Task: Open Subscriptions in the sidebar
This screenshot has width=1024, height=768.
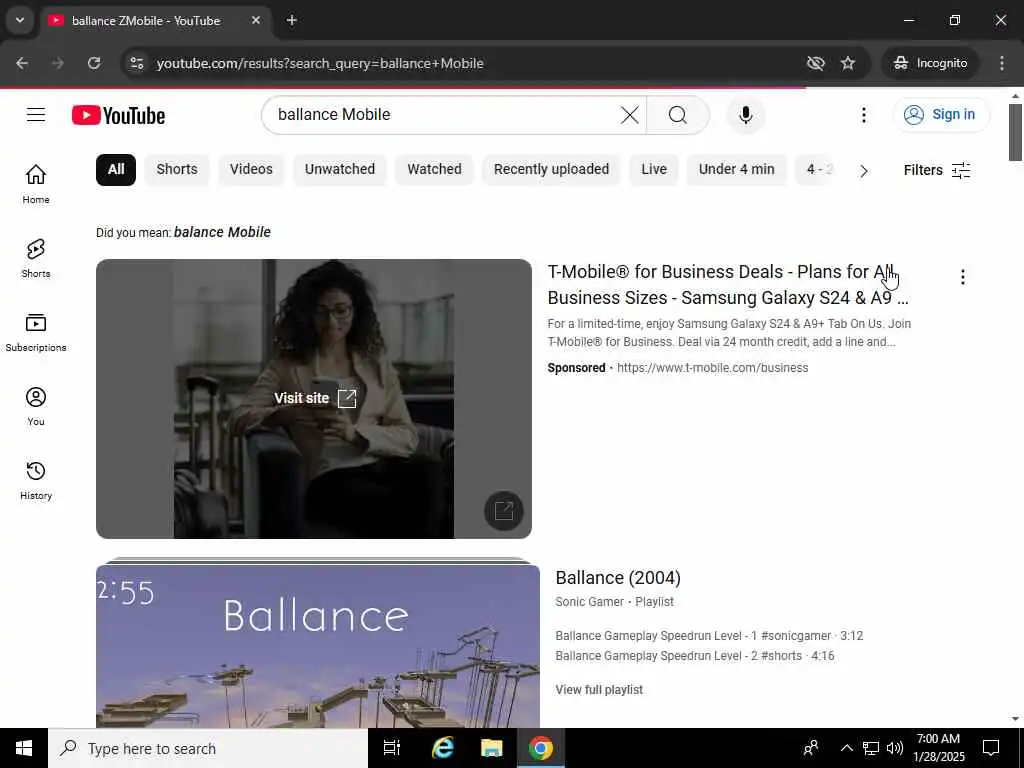Action: 36,332
